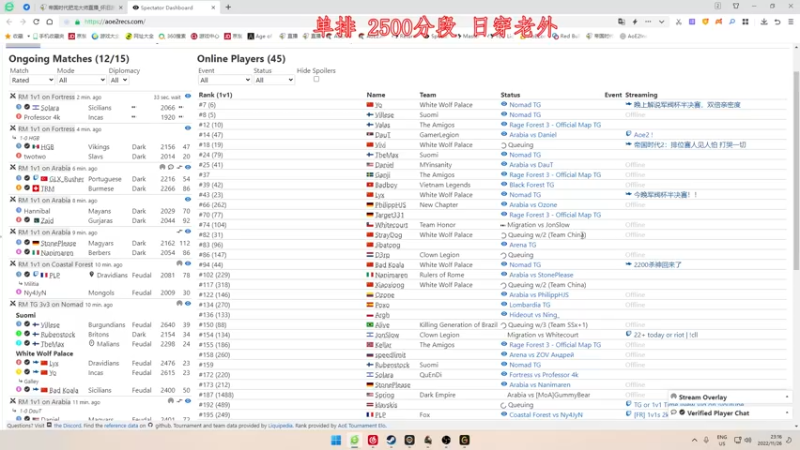Click spectate eye for Coastal Forest match
Screen dimensions: 800x450
tap(188, 264)
